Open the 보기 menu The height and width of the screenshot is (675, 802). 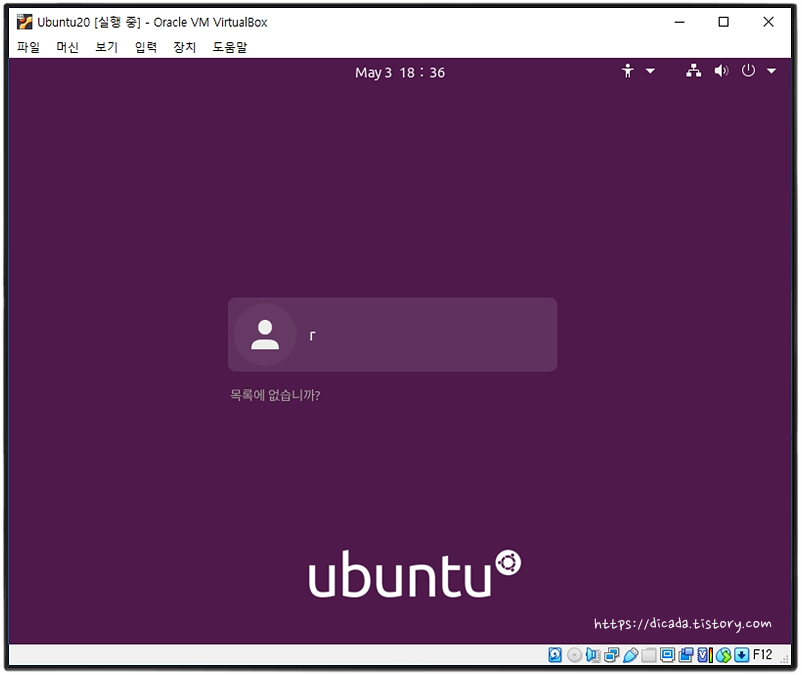106,47
